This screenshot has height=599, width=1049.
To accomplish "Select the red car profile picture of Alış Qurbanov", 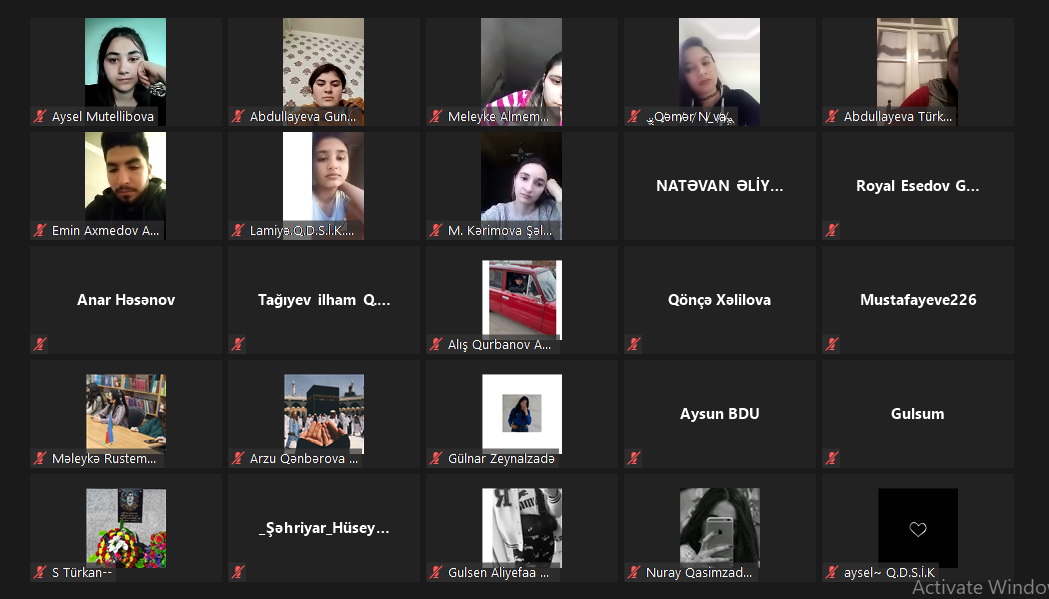I will pyautogui.click(x=522, y=298).
